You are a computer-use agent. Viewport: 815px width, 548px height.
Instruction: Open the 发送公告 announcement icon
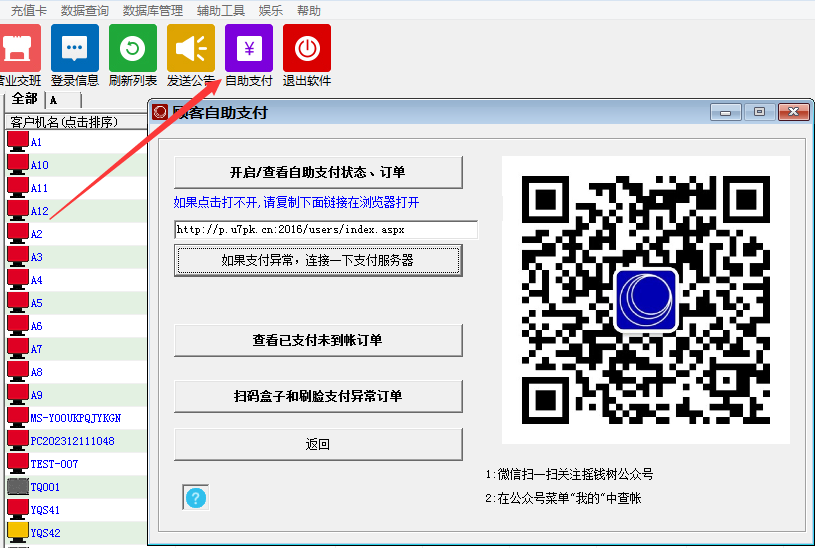(191, 48)
